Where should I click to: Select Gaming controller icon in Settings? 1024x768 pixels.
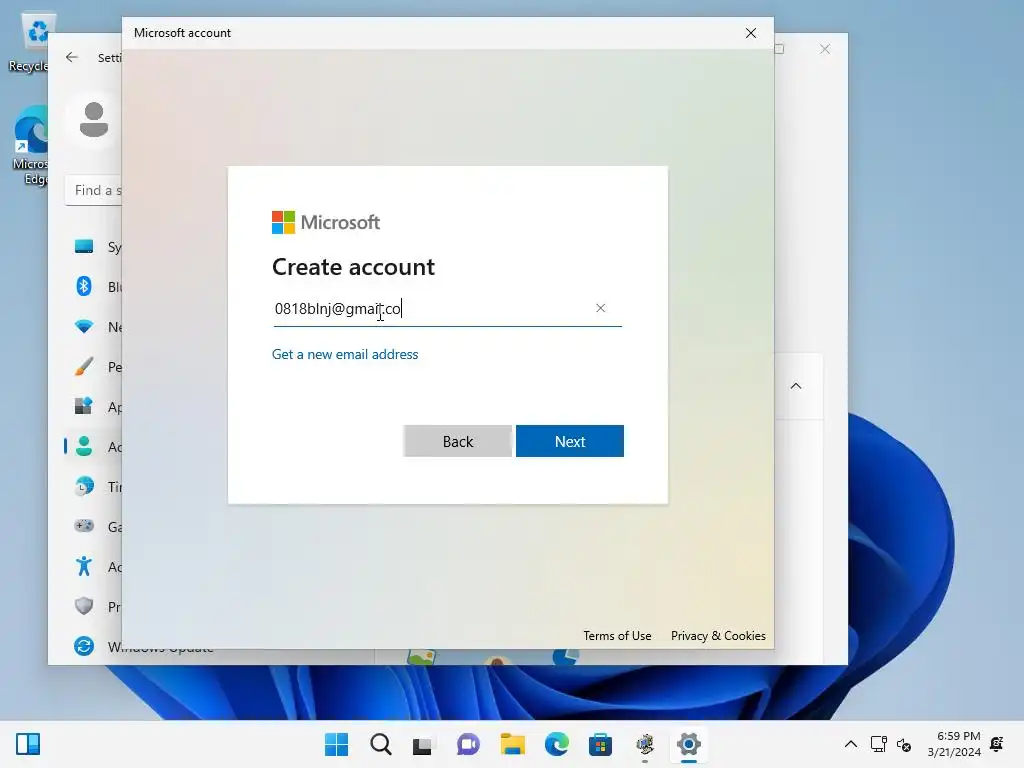[84, 526]
